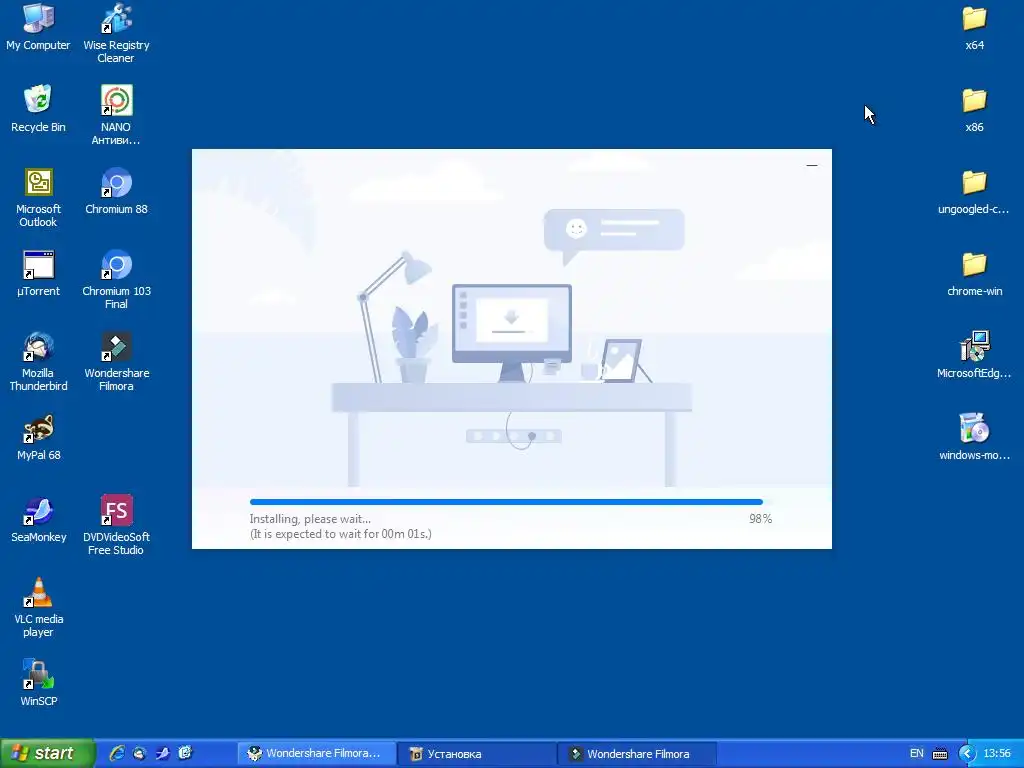Click the 13:56 tray clock

(997, 753)
